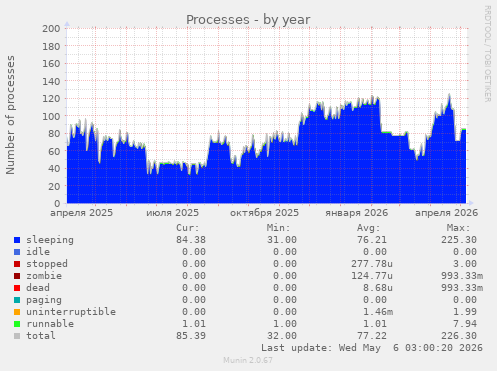The image size is (497, 371).
Task: Click the 'октября 2025' x-axis label
Action: [264, 213]
